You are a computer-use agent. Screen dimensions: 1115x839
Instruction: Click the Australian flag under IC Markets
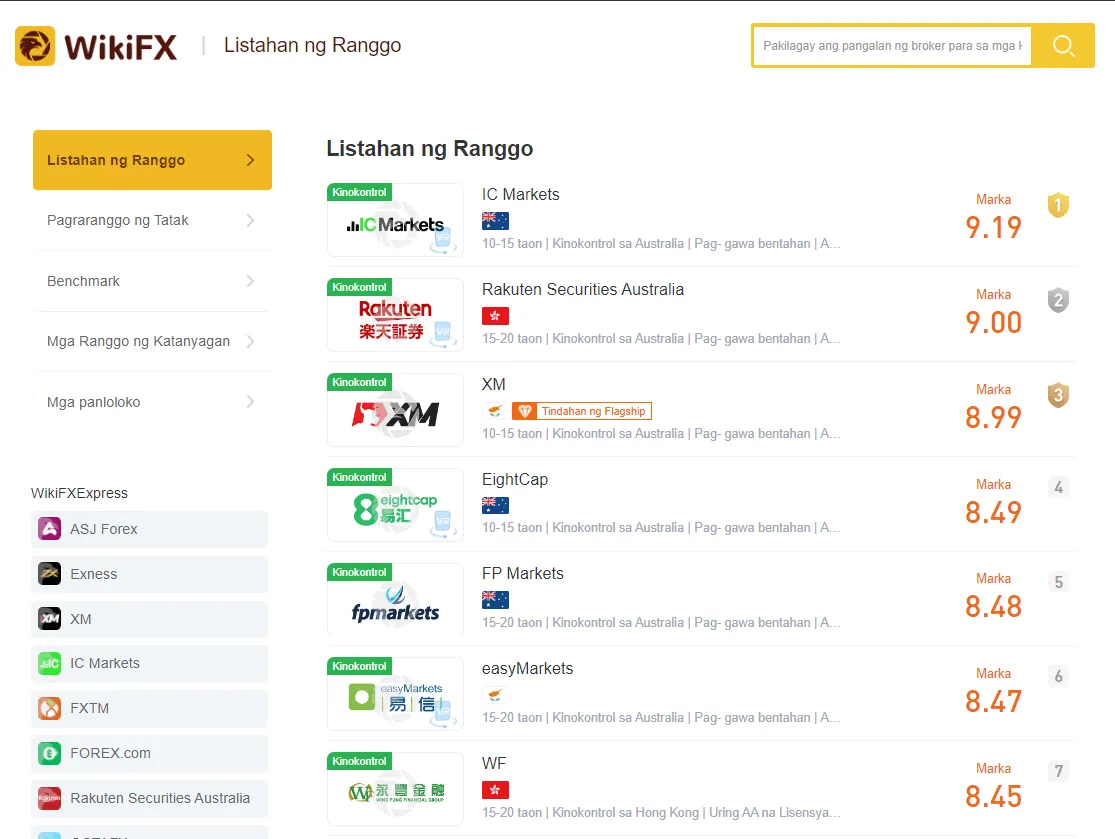coord(495,221)
